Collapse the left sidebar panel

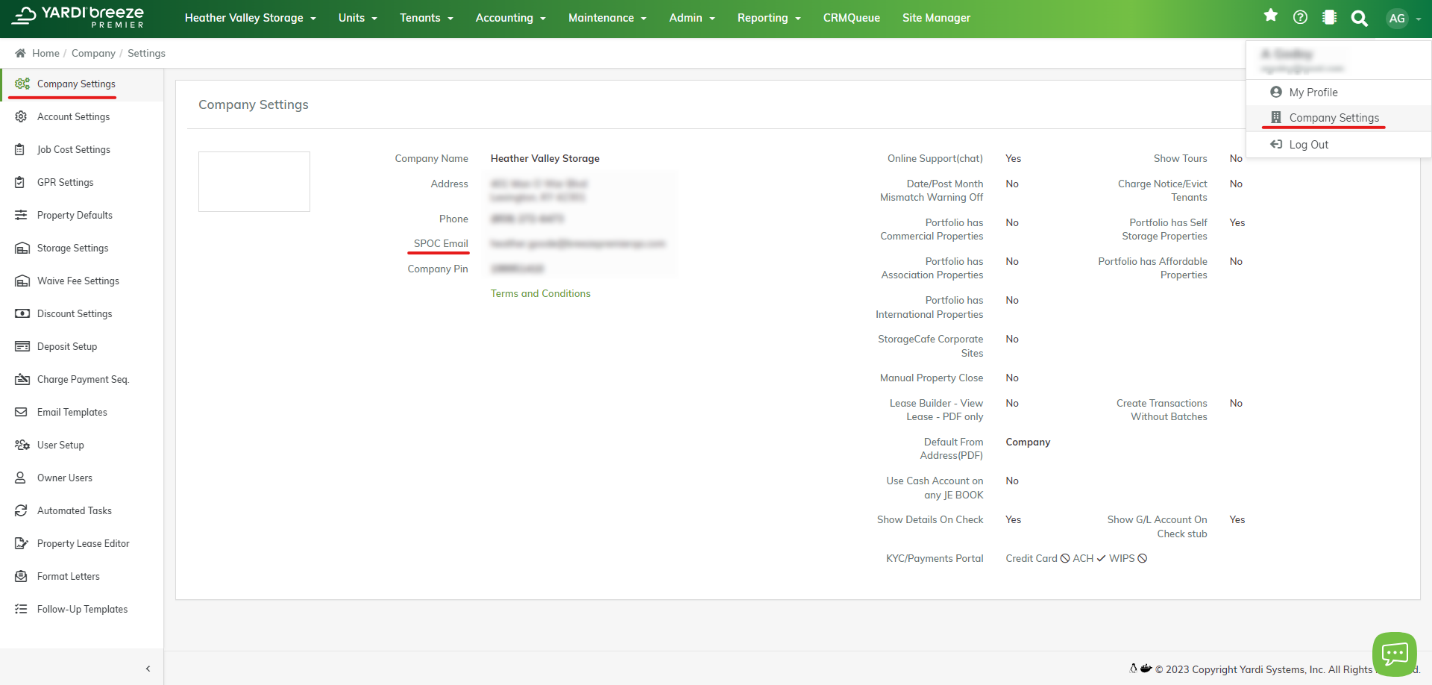(x=148, y=668)
